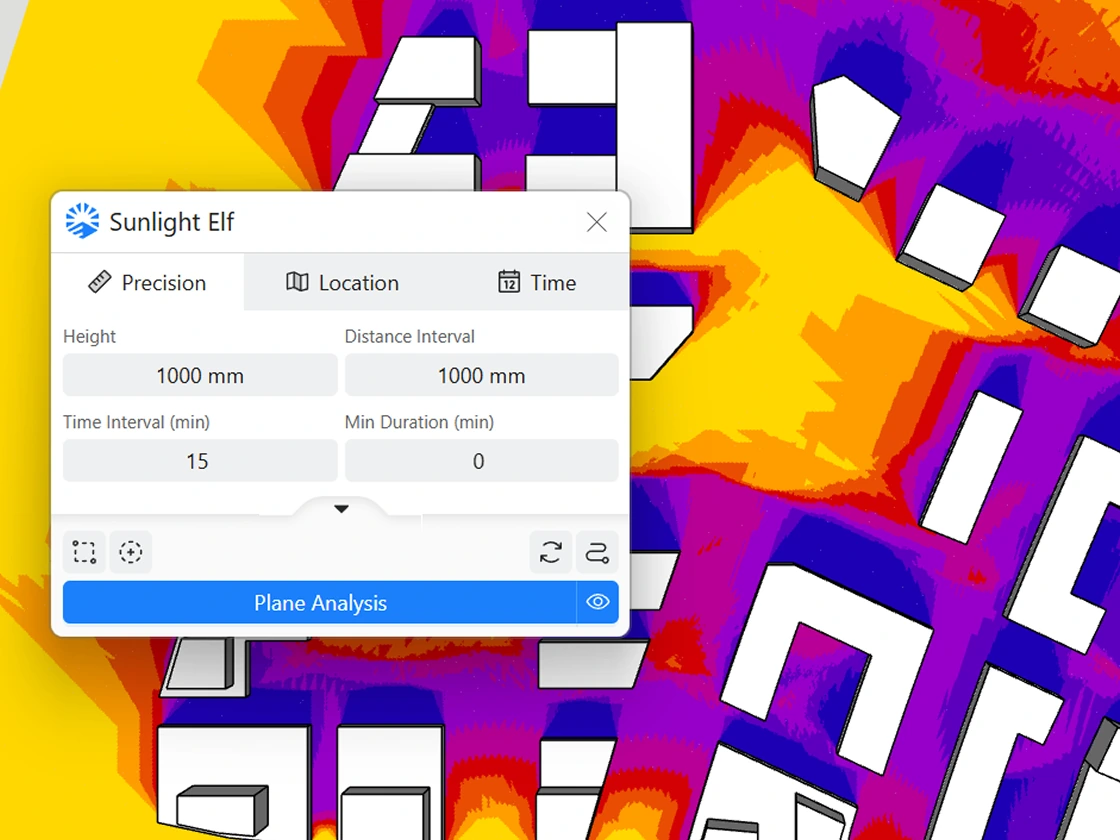Run the Plane Analysis button
Viewport: 1120px width, 840px height.
coord(319,602)
